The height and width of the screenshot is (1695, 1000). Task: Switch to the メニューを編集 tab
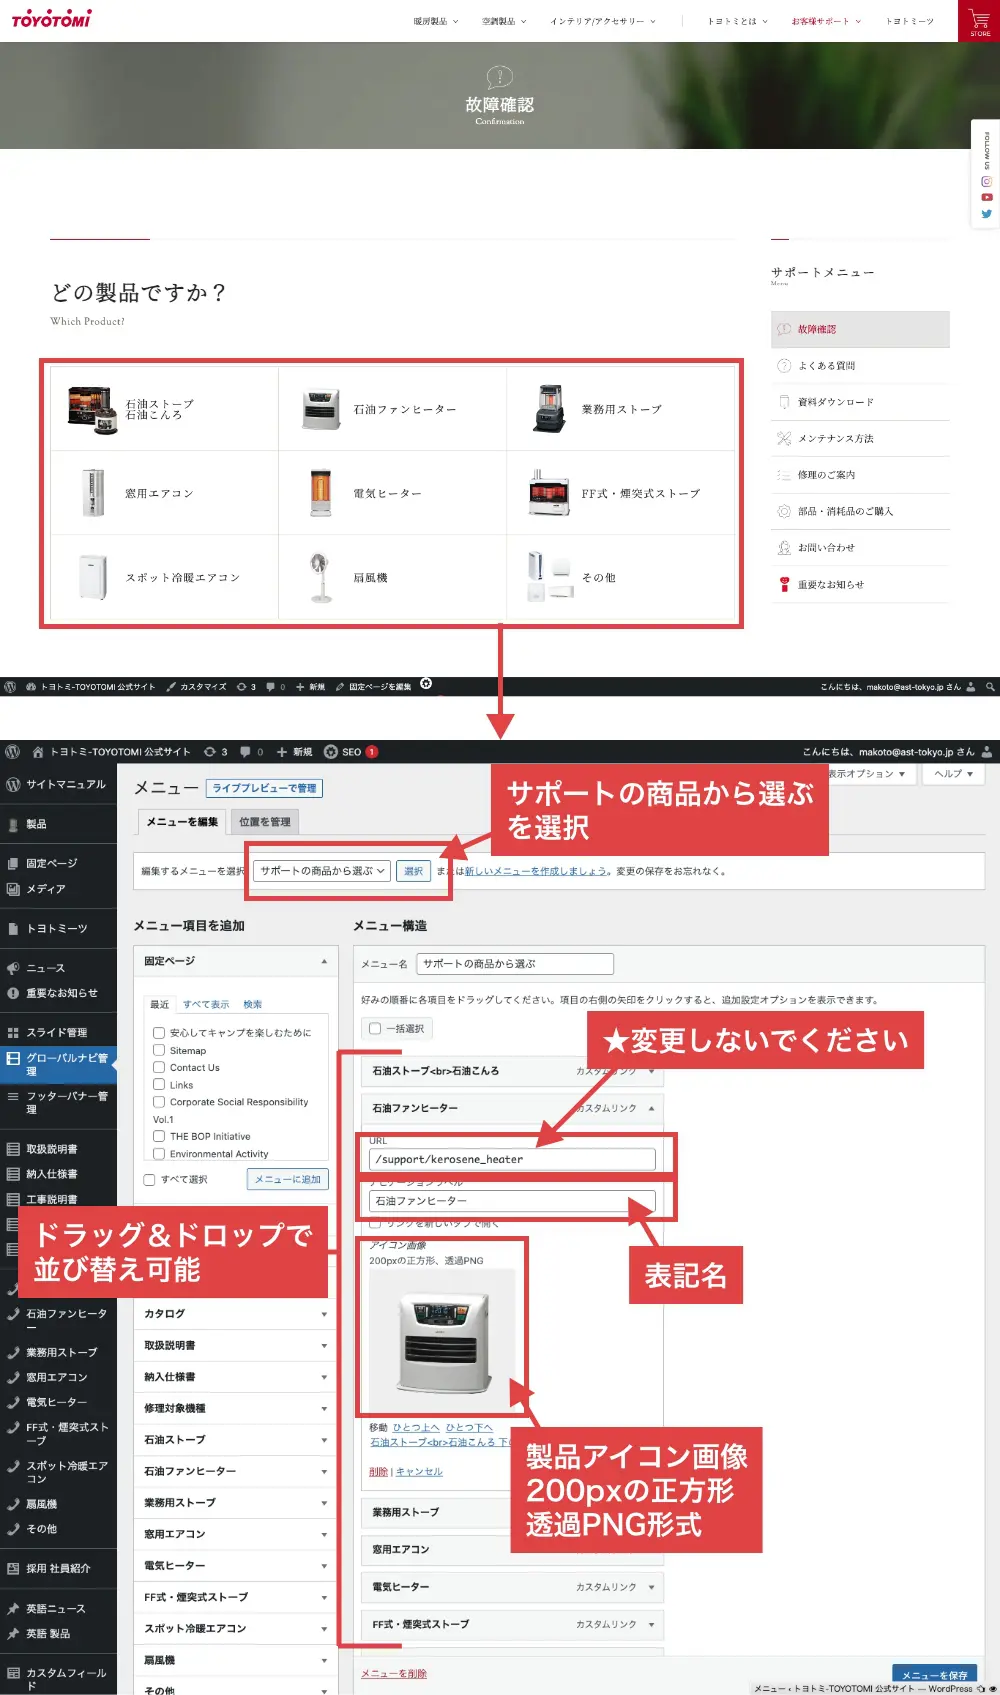(182, 822)
